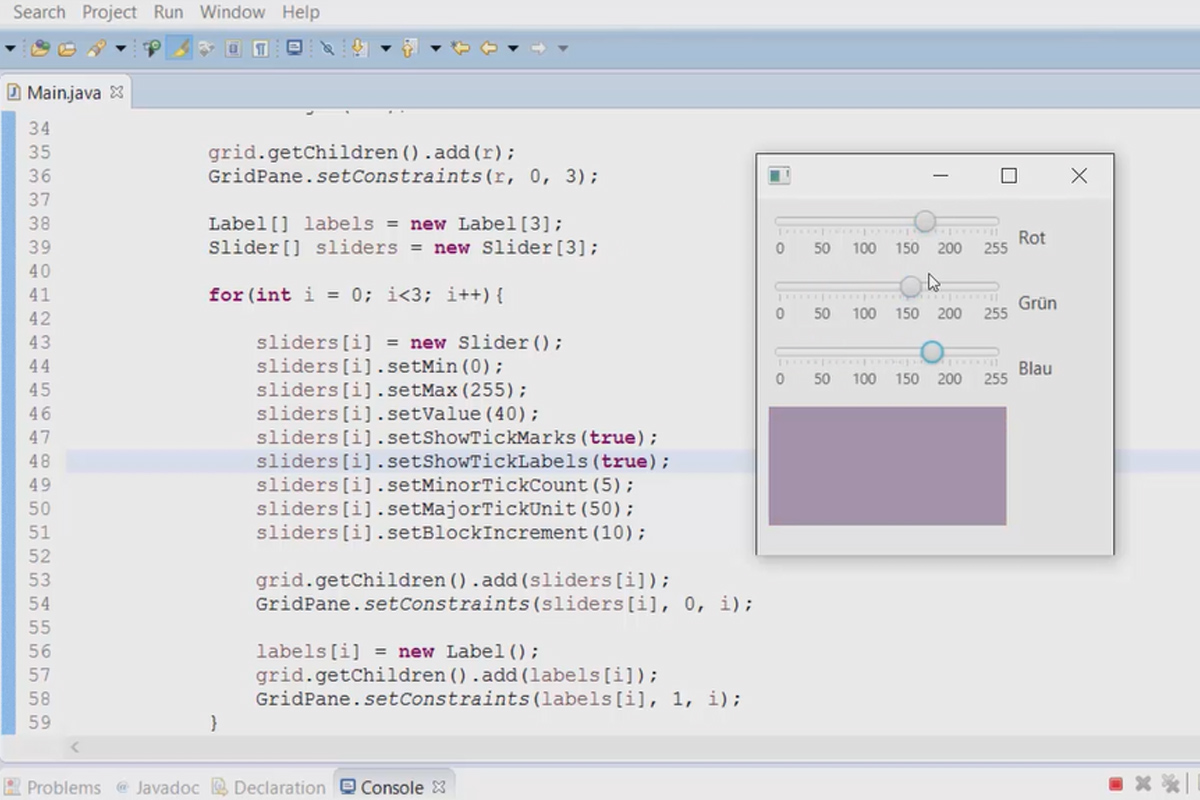Open the Search icon dropdown arrow
This screenshot has width=1200, height=800.
(121, 48)
